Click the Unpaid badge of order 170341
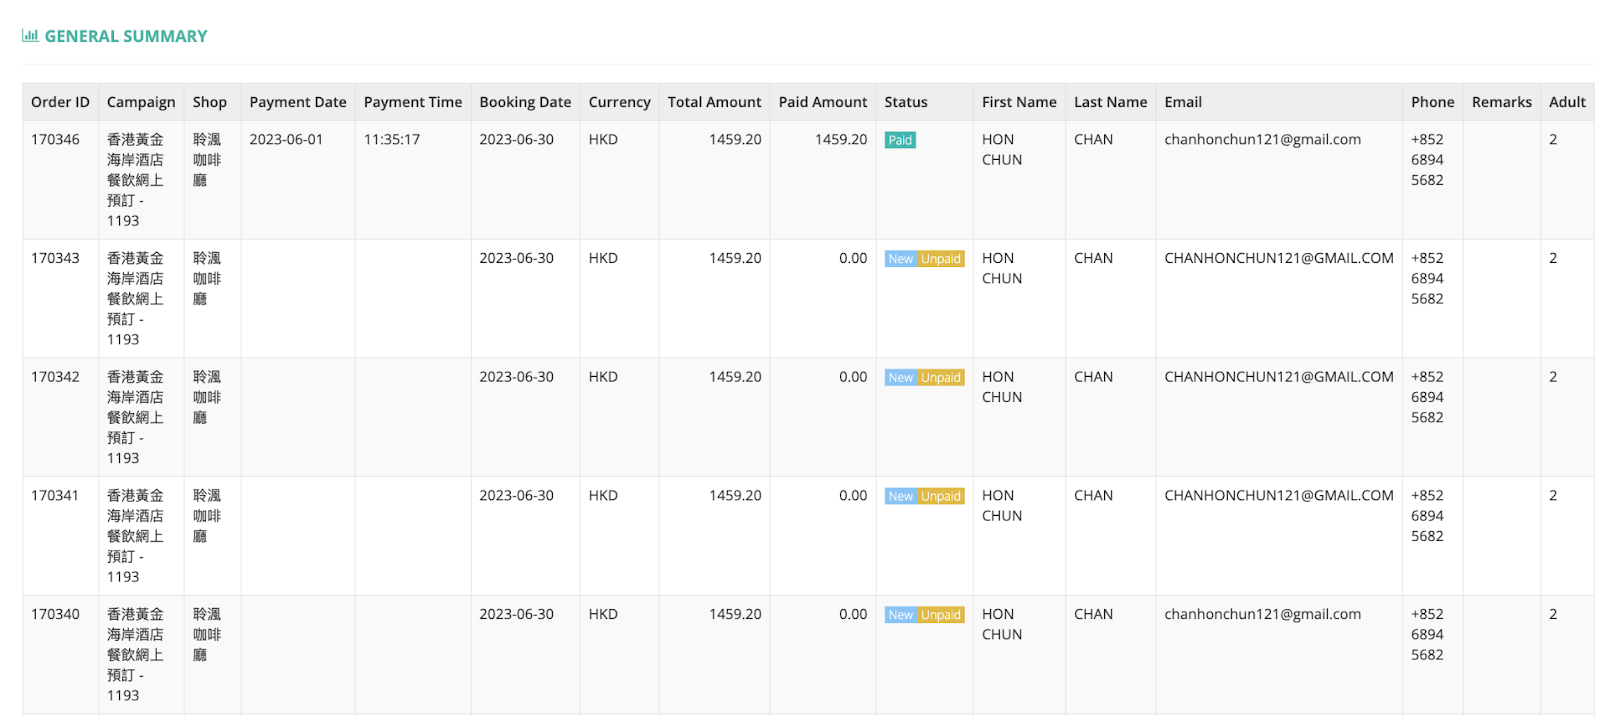The image size is (1600, 716). 941,496
